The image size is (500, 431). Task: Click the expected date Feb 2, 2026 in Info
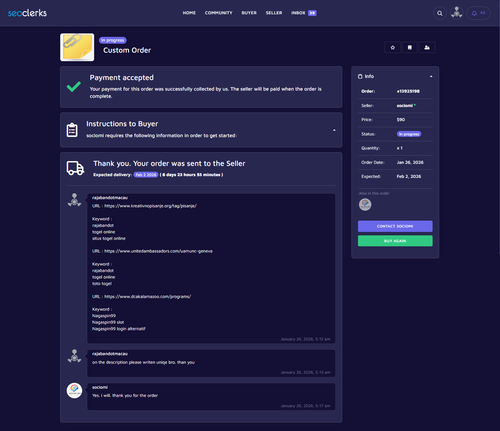click(x=409, y=176)
